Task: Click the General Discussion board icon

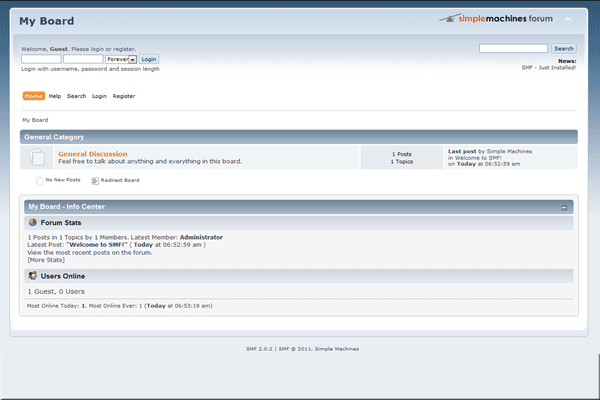Action: 38,157
